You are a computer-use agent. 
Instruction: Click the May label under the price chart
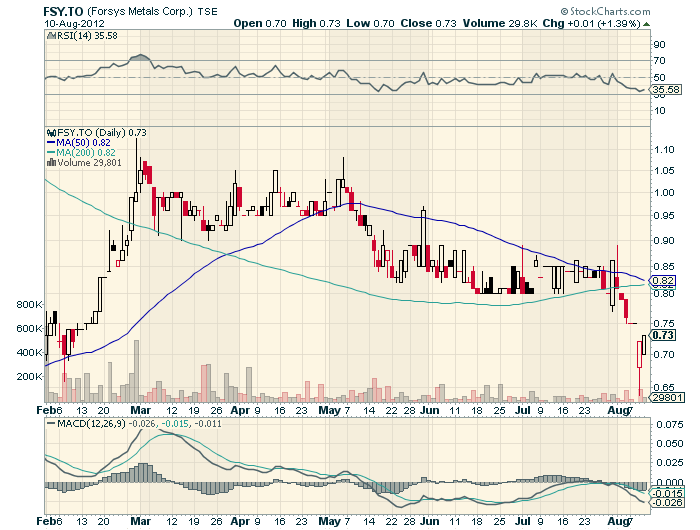pos(329,410)
